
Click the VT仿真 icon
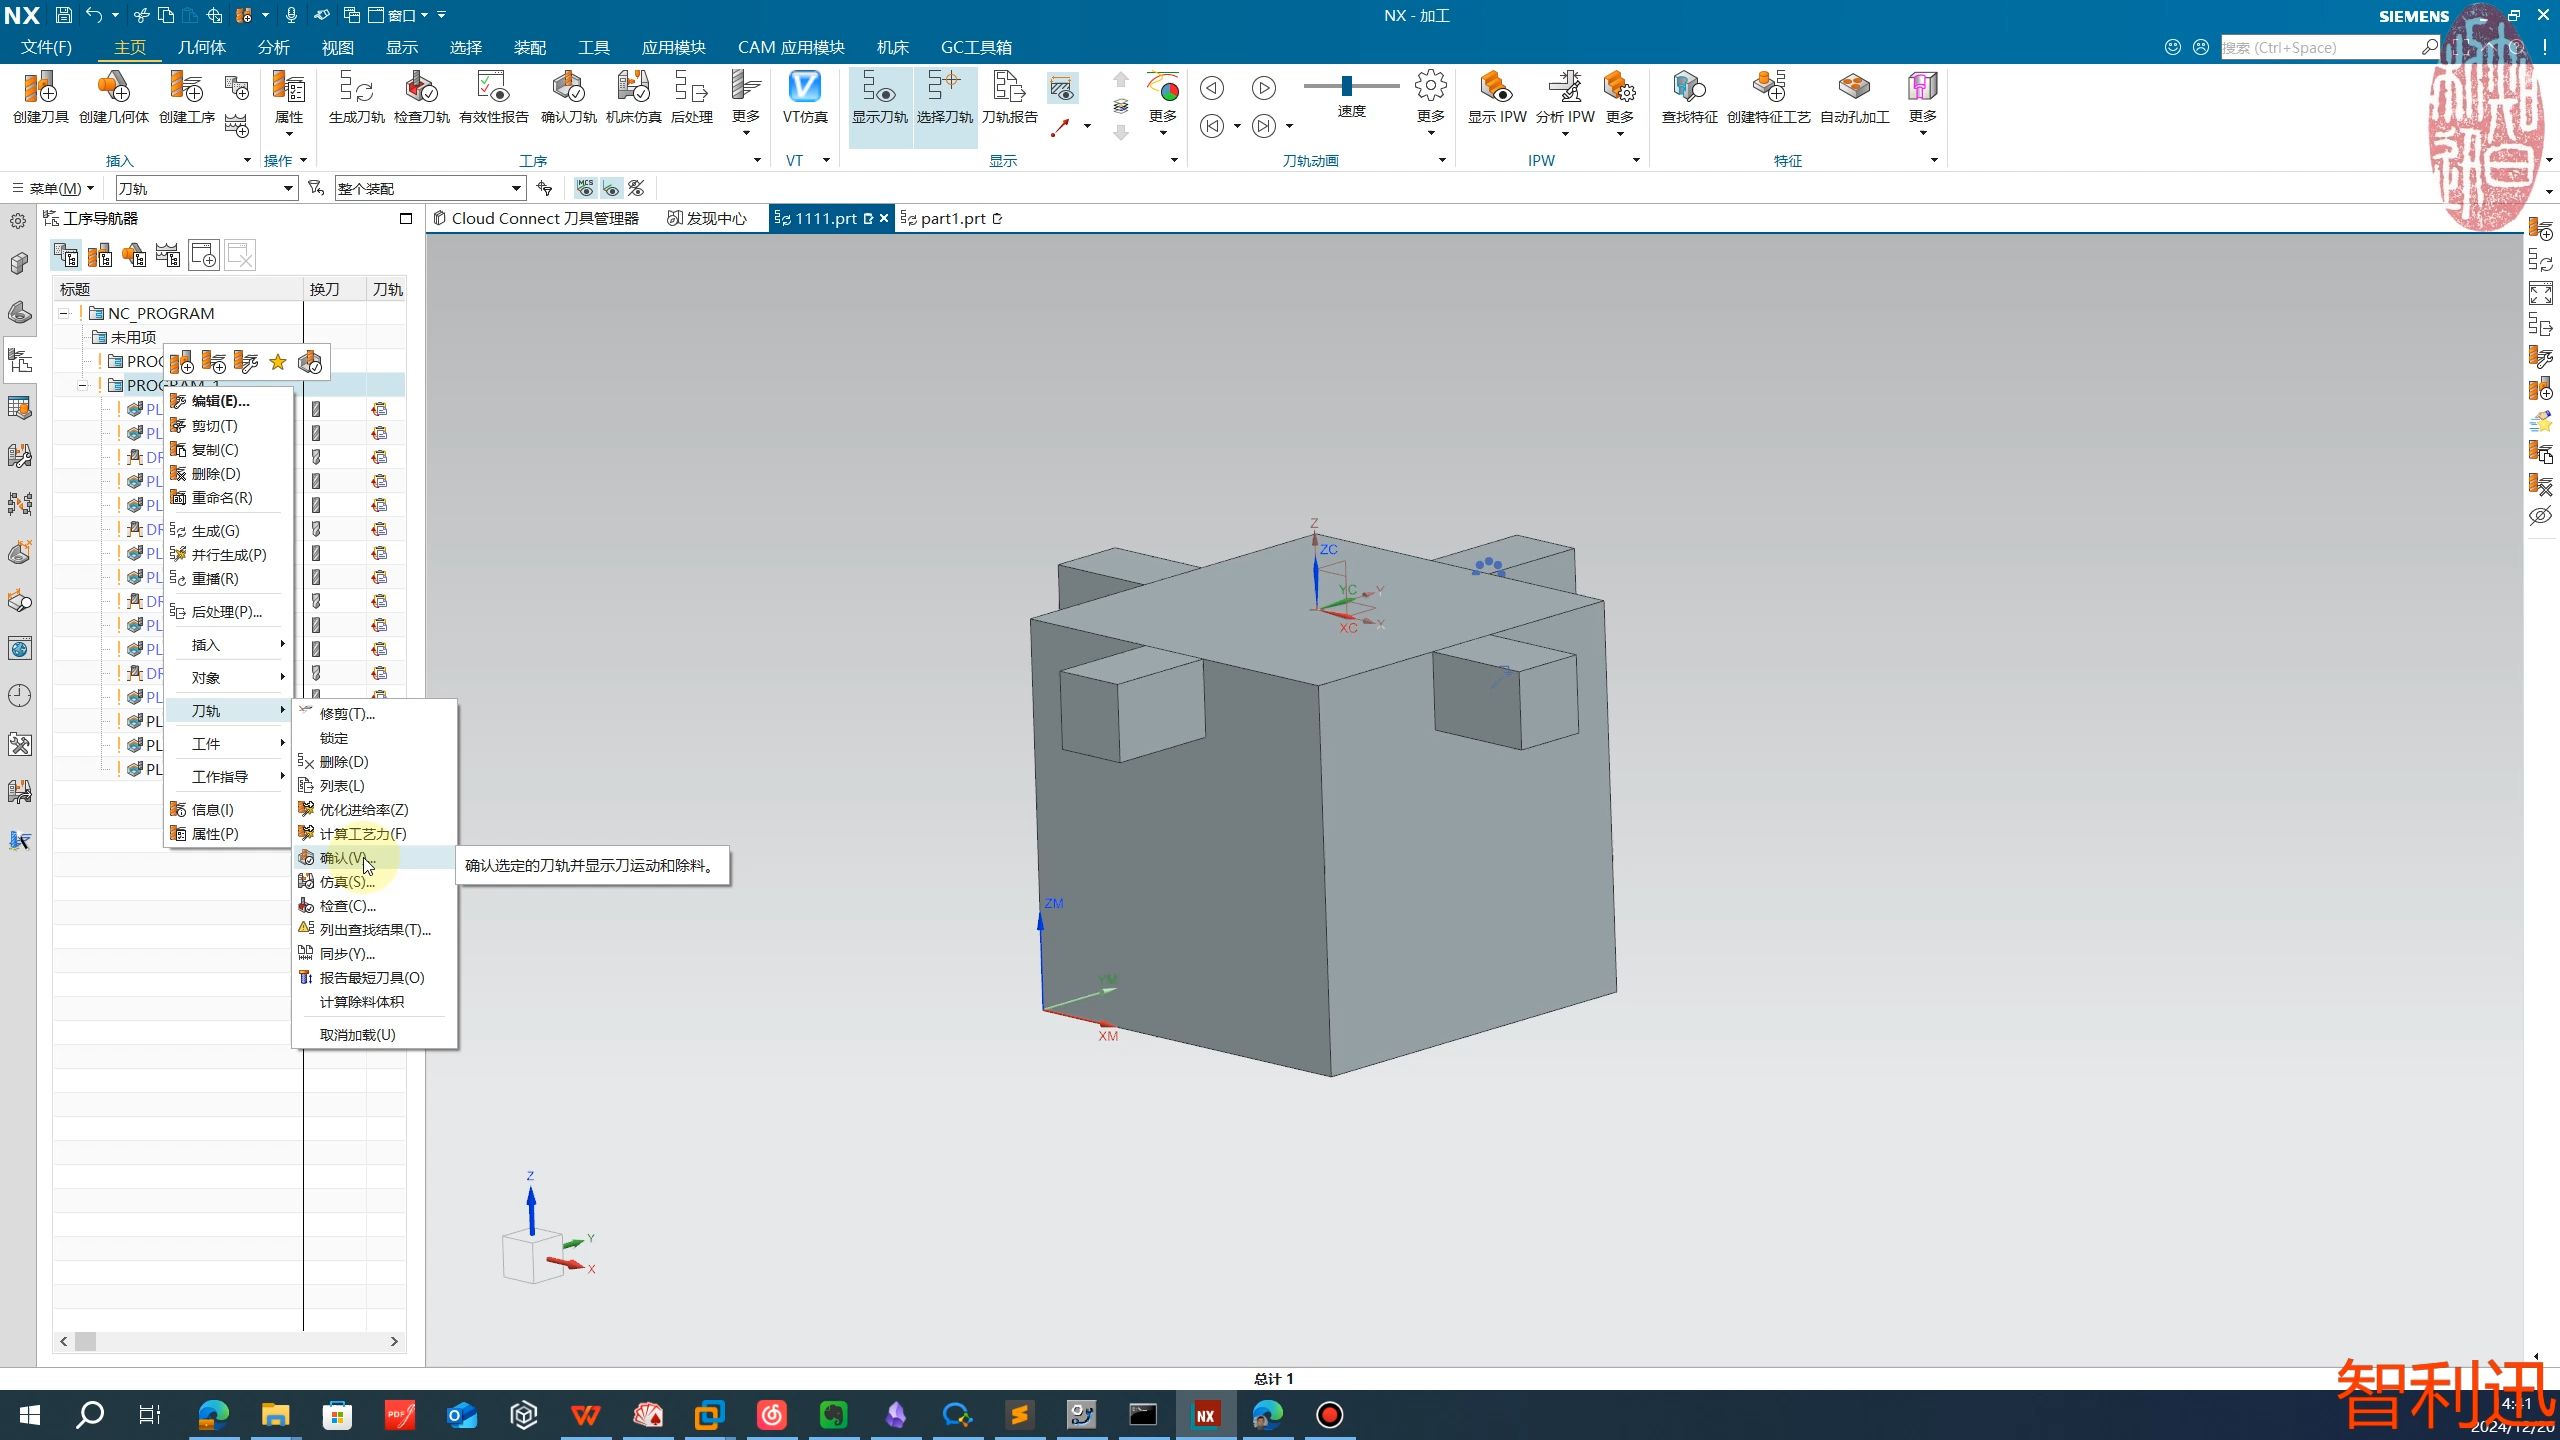804,90
